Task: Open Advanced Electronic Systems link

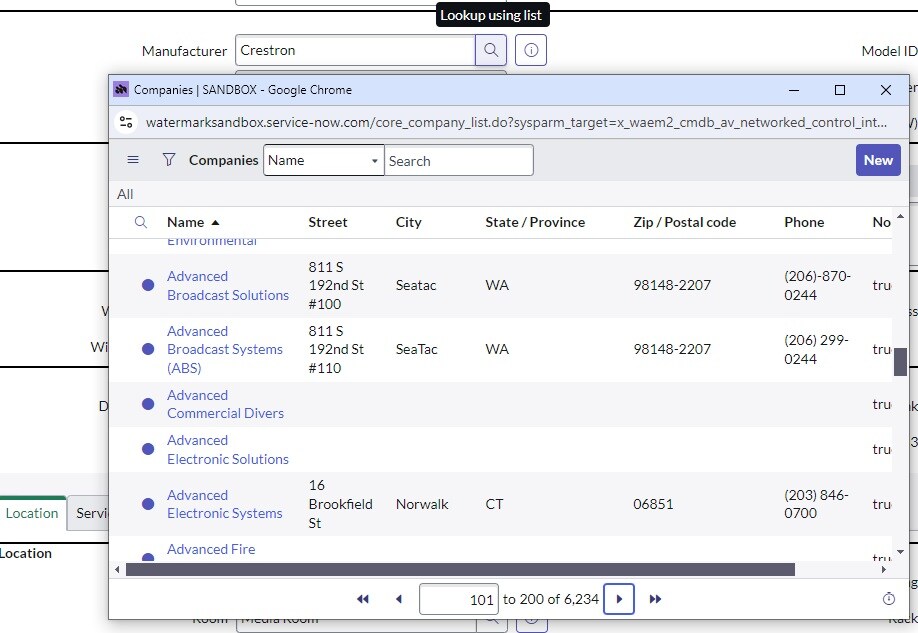Action: (225, 504)
